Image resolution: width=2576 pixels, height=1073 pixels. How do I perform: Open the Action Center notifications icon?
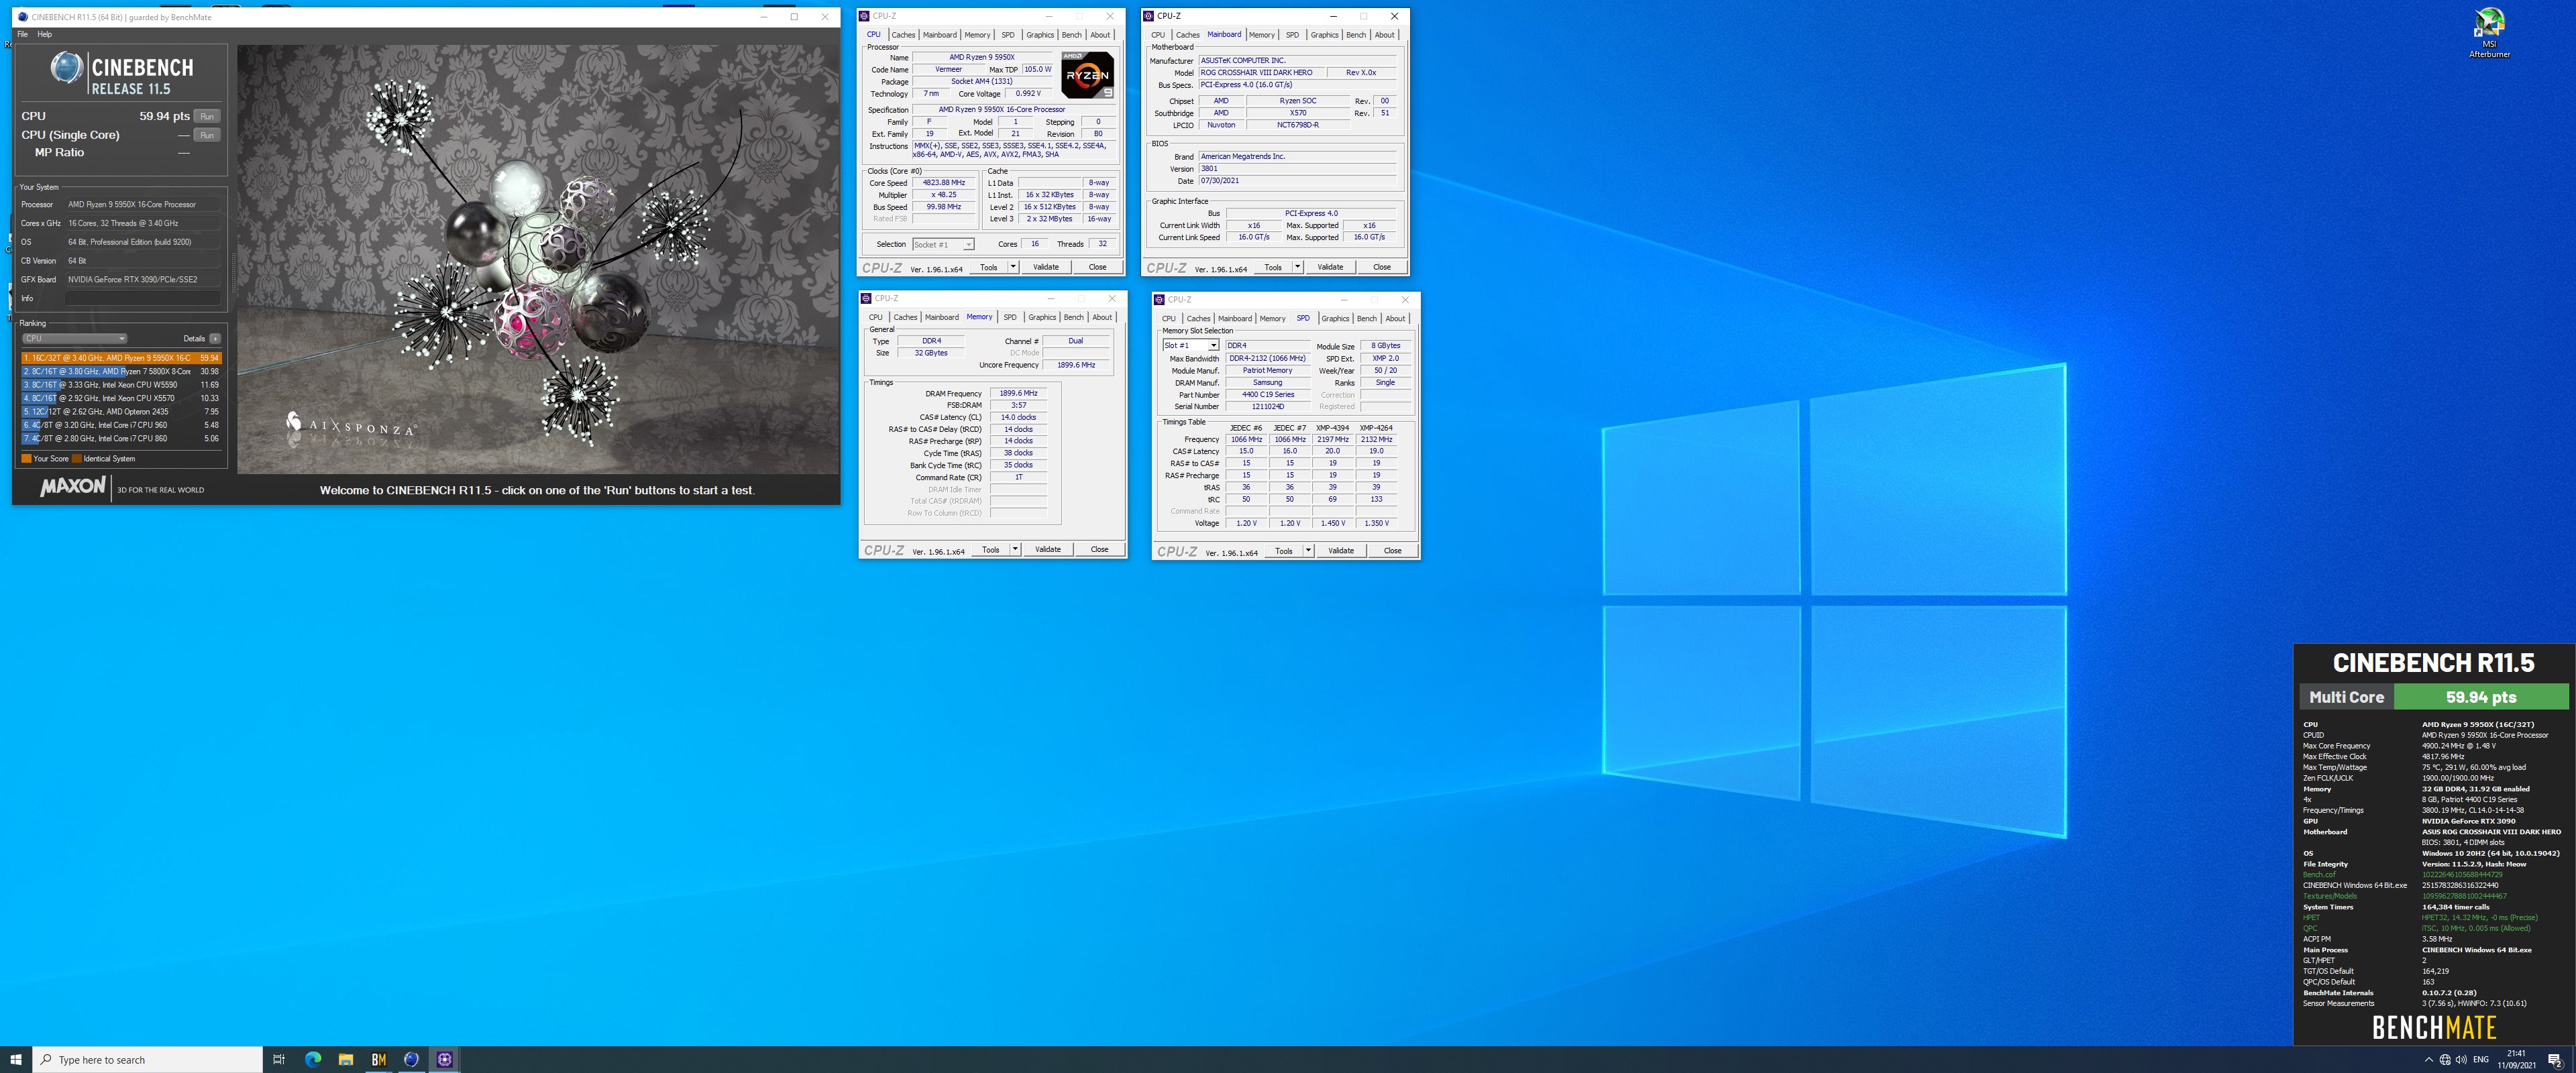tap(2555, 1059)
